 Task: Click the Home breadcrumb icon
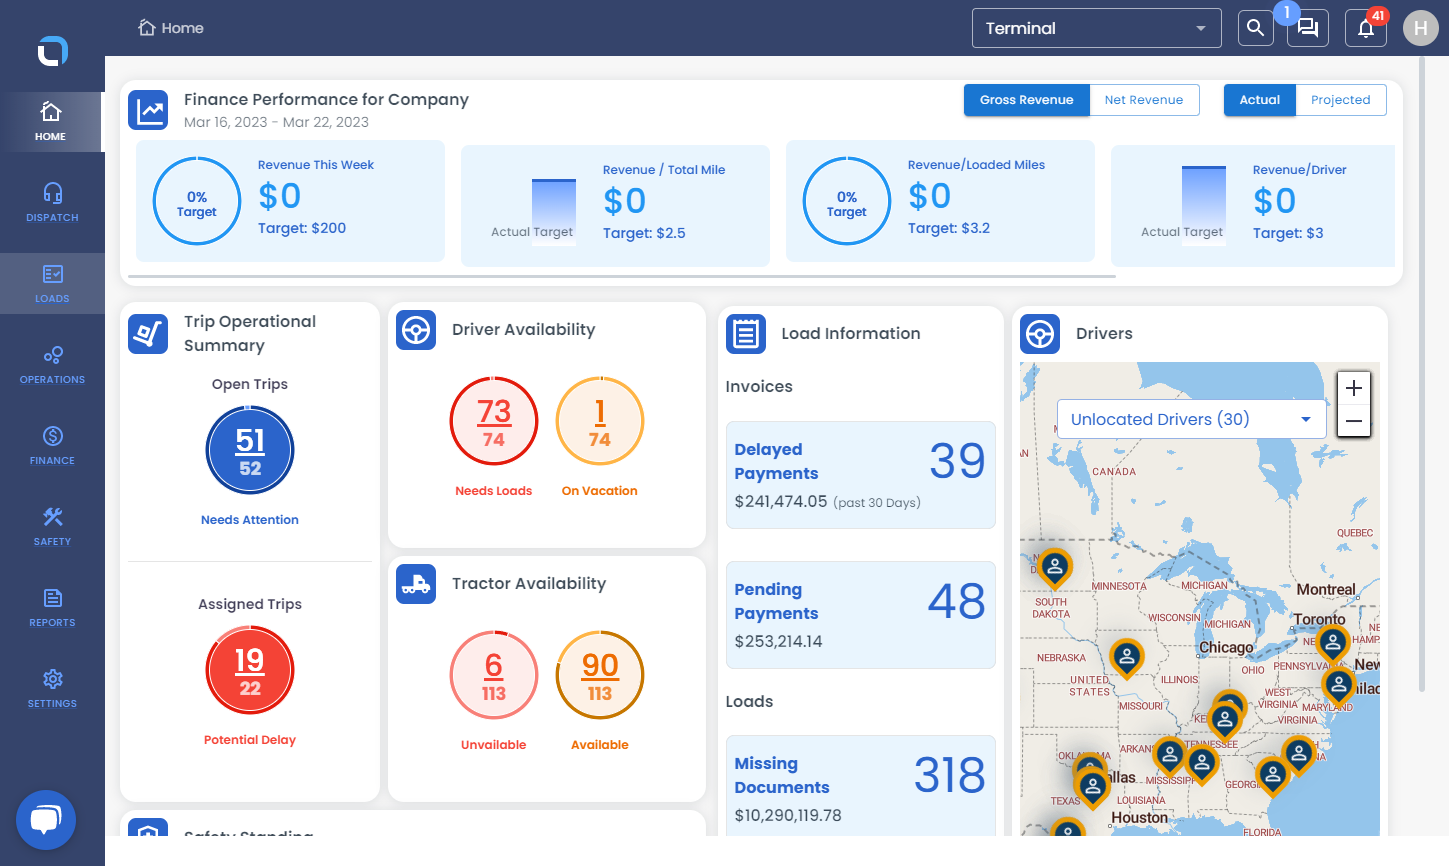(147, 28)
